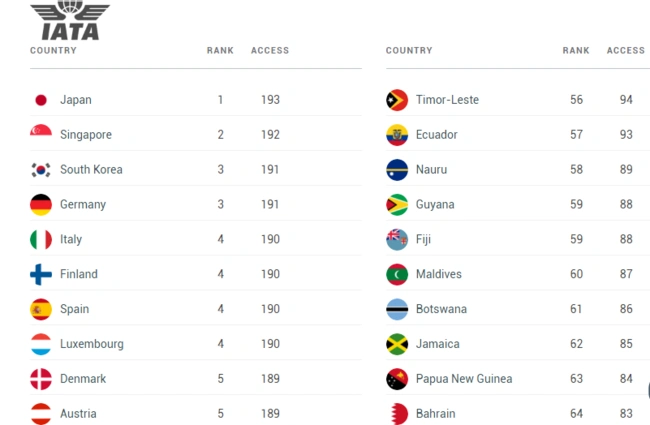Click the IATA logo
Image resolution: width=650 pixels, height=425 pixels.
[x=70, y=21]
